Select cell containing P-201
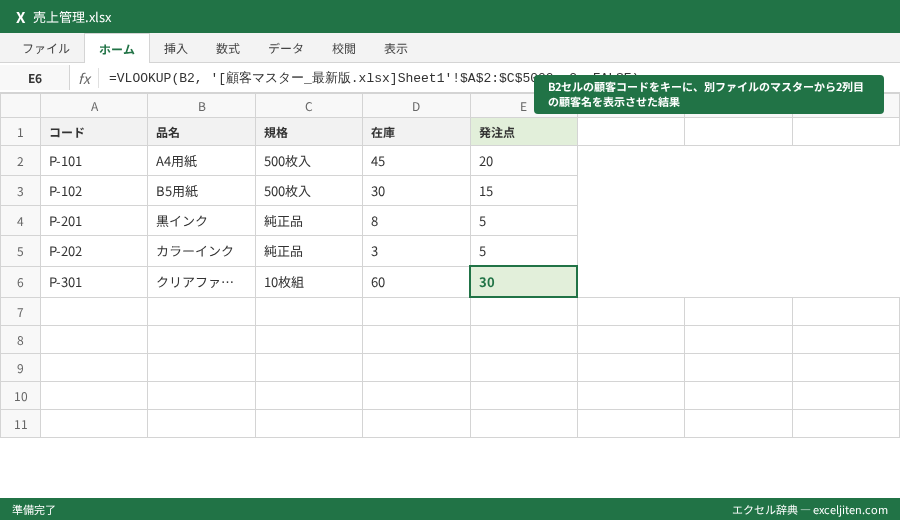The width and height of the screenshot is (900, 520). pyautogui.click(x=94, y=221)
